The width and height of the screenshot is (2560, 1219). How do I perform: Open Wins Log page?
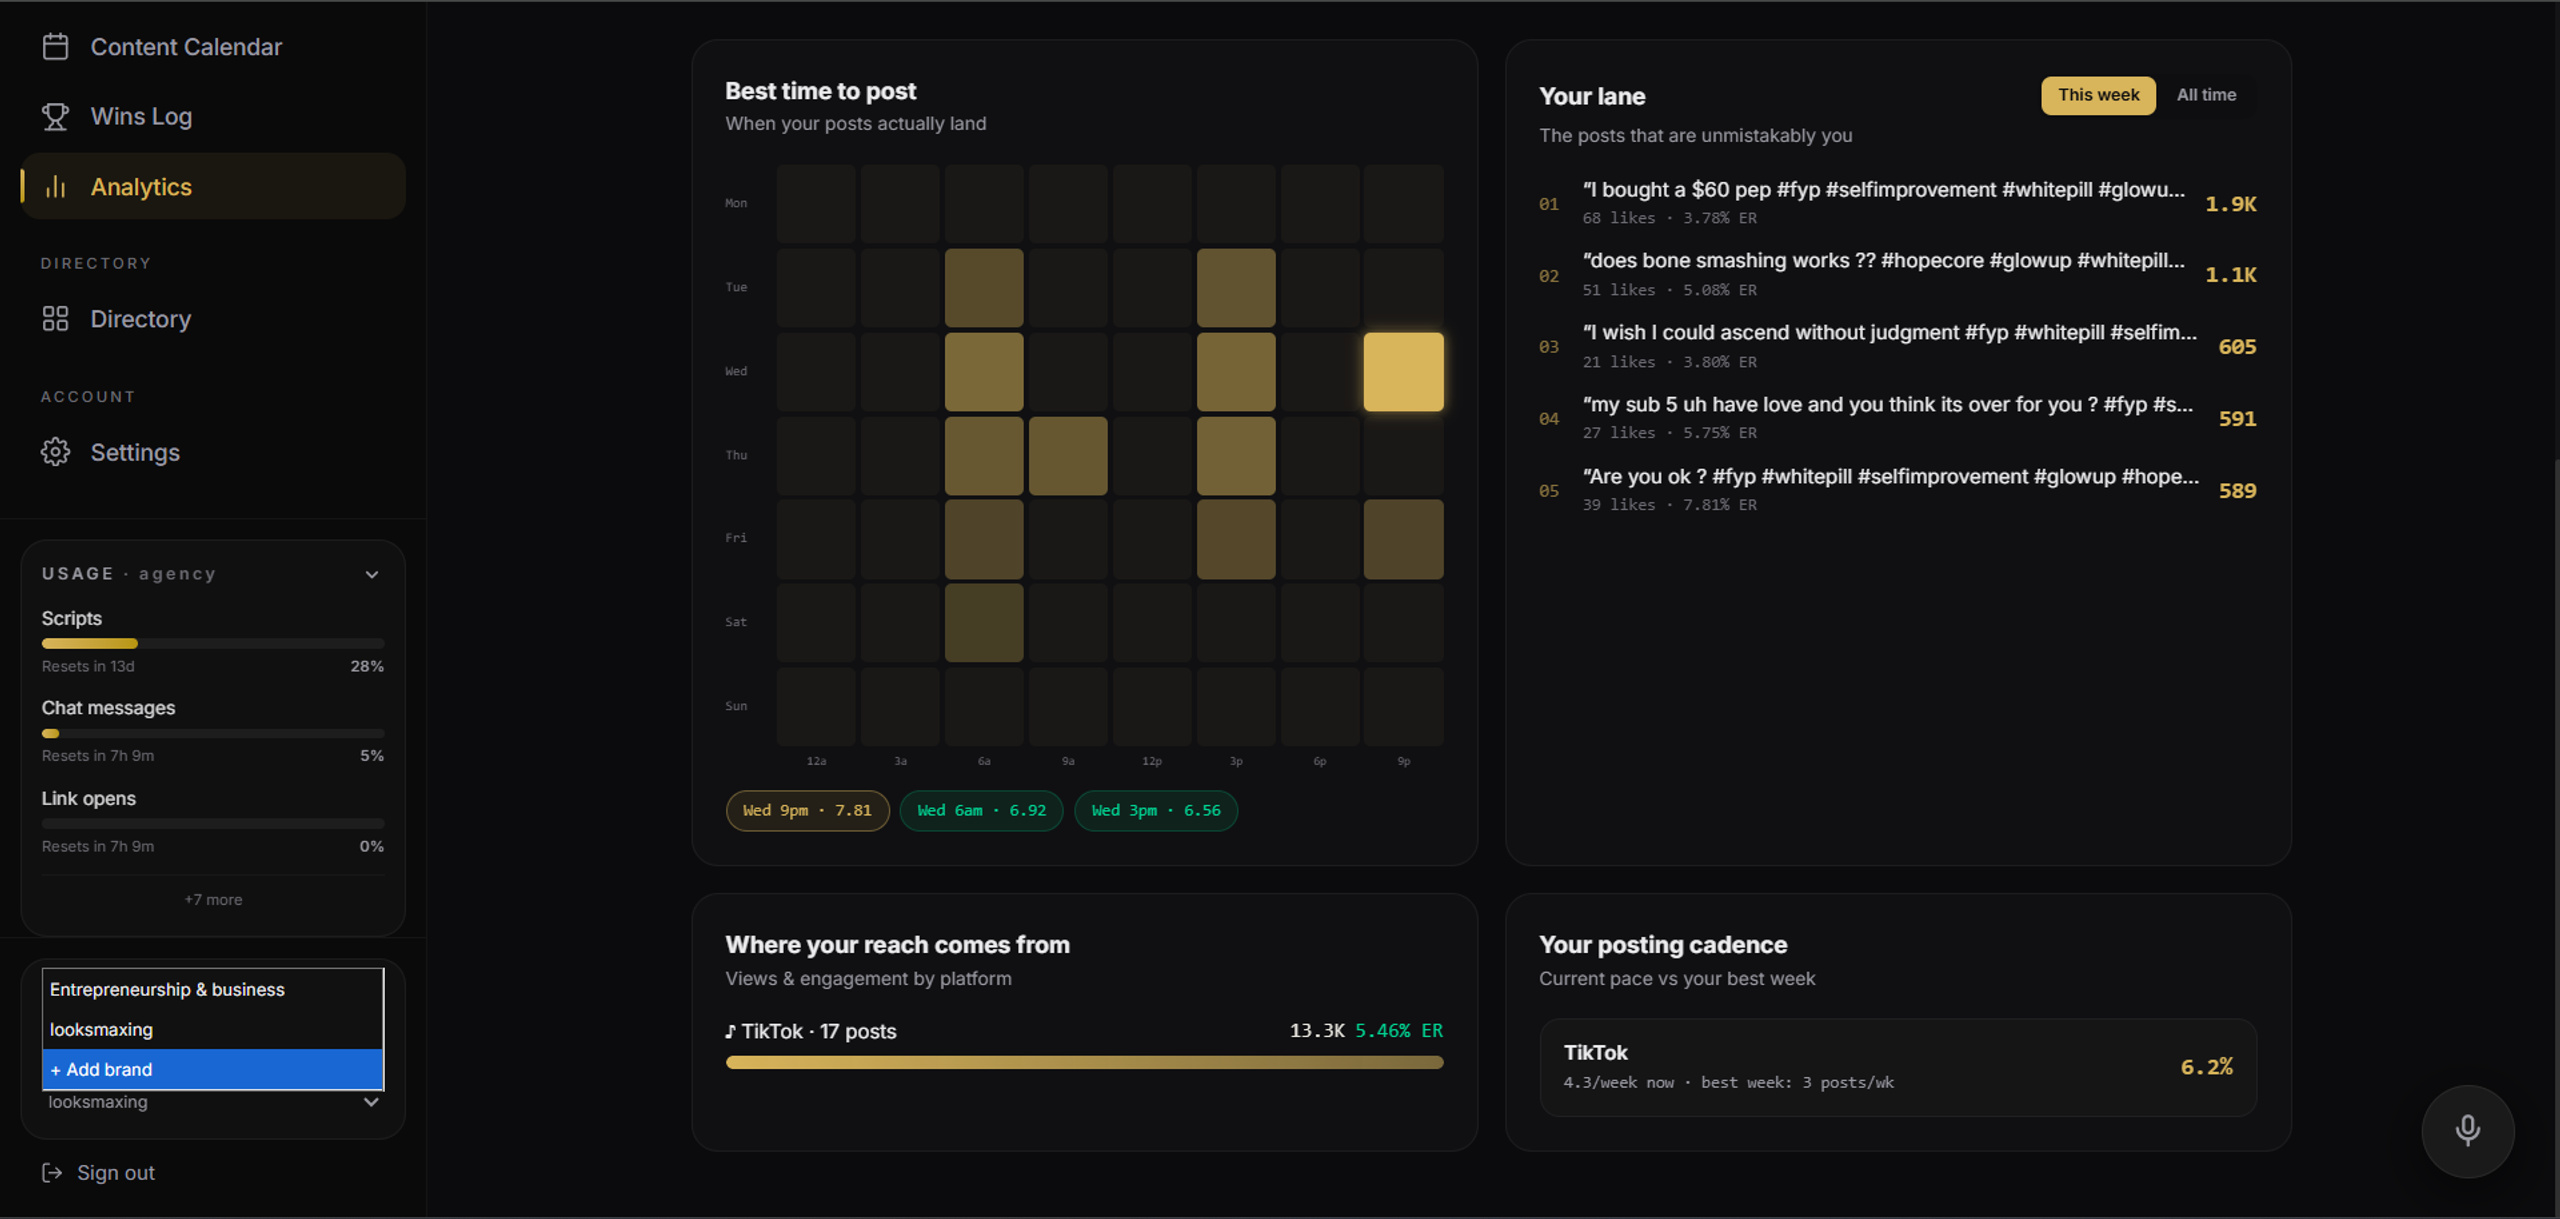[213, 117]
